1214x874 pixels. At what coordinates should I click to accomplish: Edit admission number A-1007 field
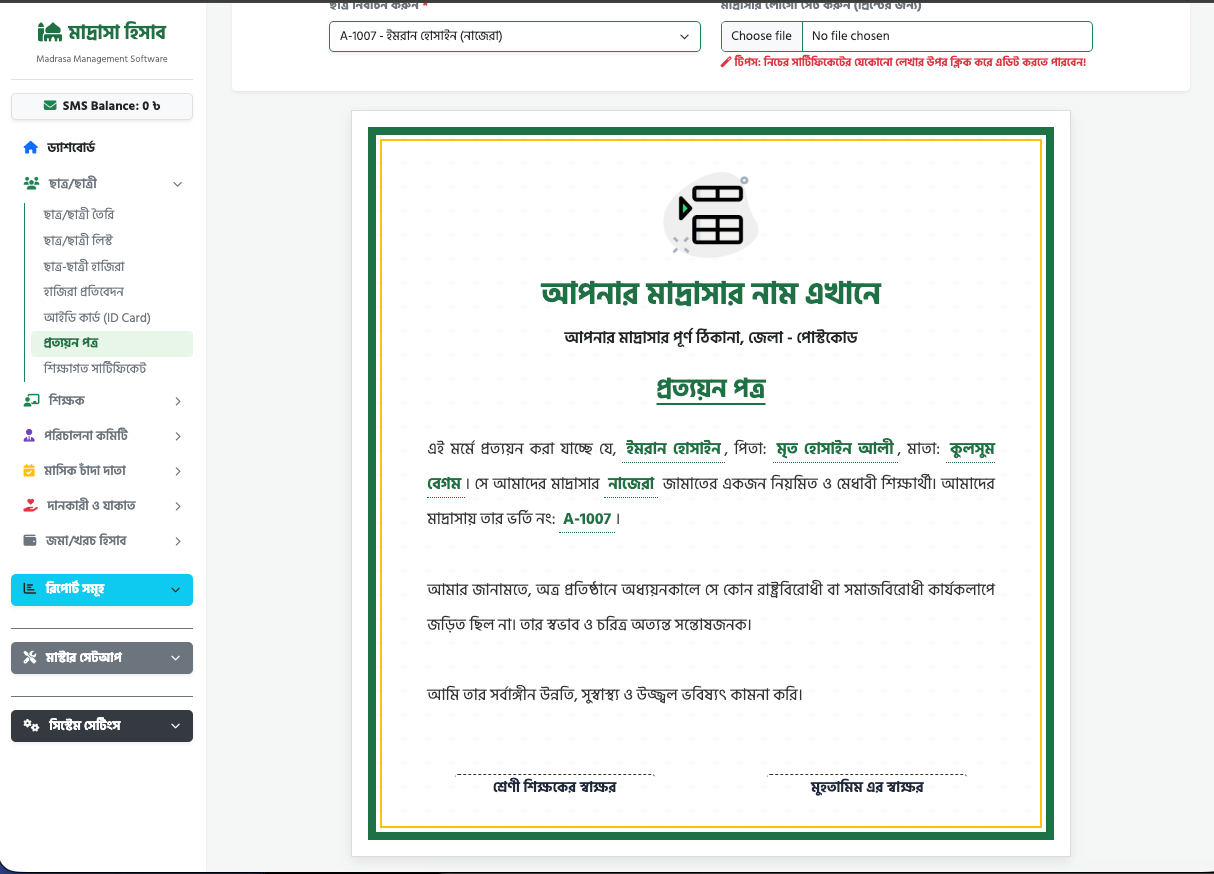click(x=587, y=519)
